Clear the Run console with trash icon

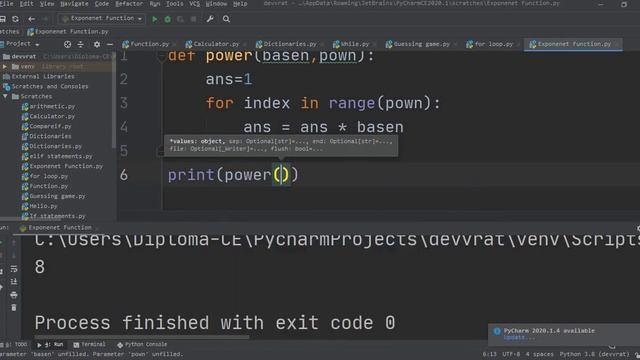(13, 307)
